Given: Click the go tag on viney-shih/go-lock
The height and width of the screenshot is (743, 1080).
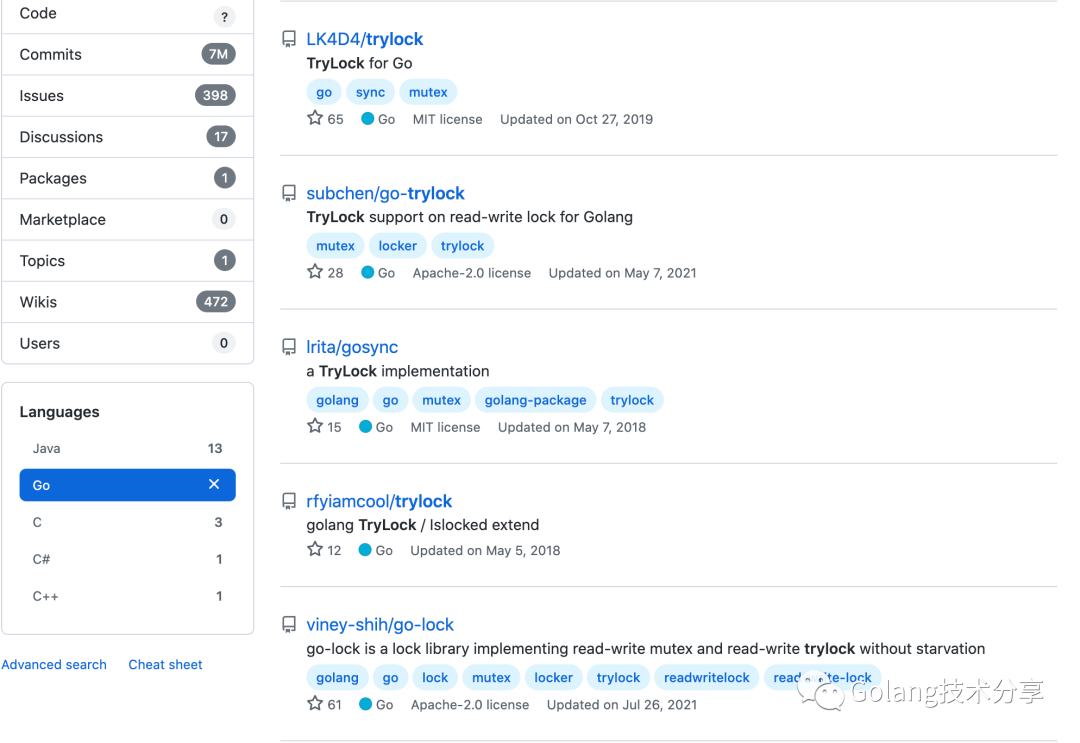Looking at the screenshot, I should click(x=391, y=678).
